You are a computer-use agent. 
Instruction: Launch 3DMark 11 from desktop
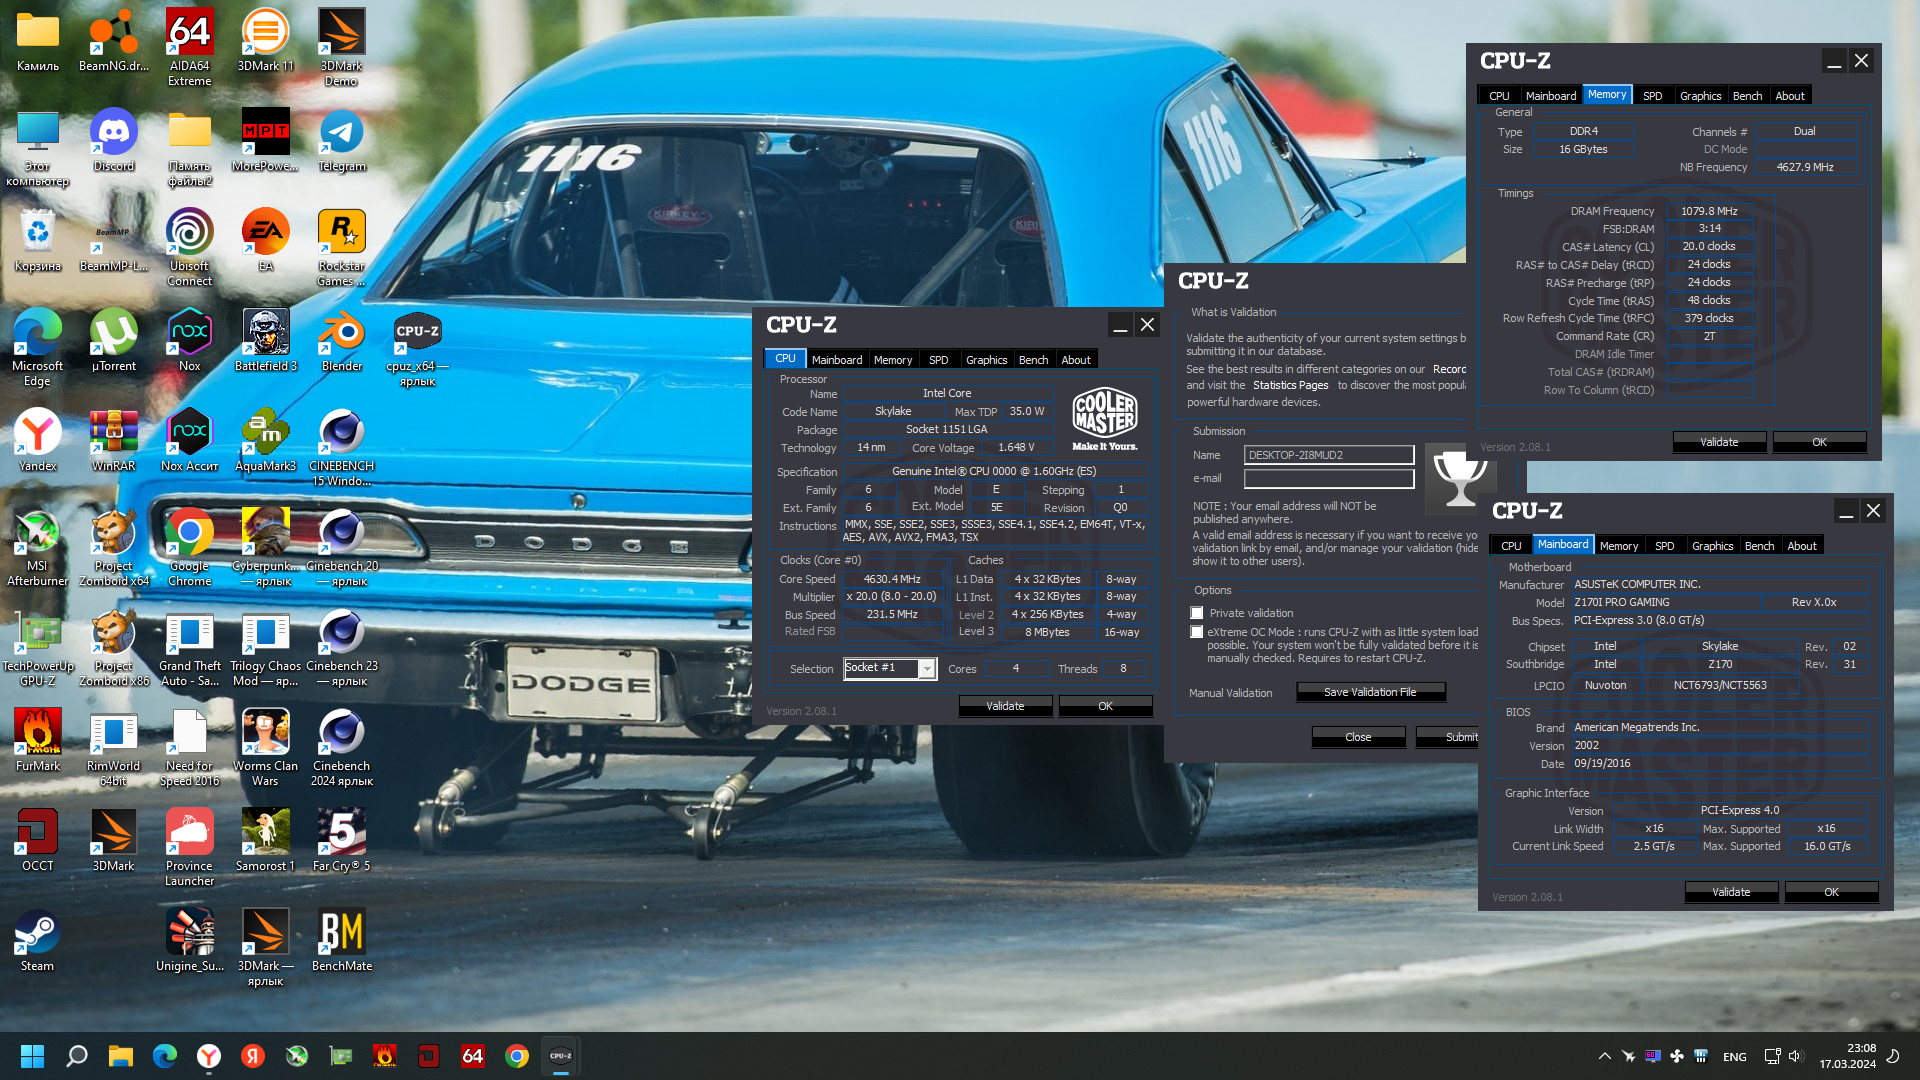pos(265,40)
